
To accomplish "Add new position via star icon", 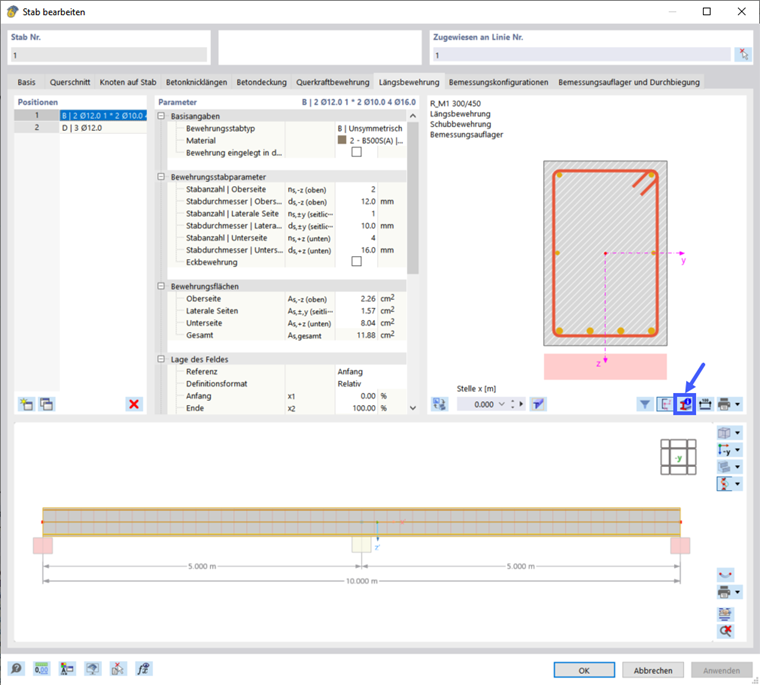I will (26, 404).
